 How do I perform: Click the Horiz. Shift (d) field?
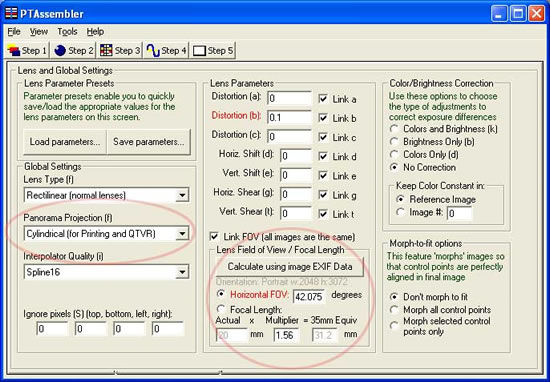296,156
